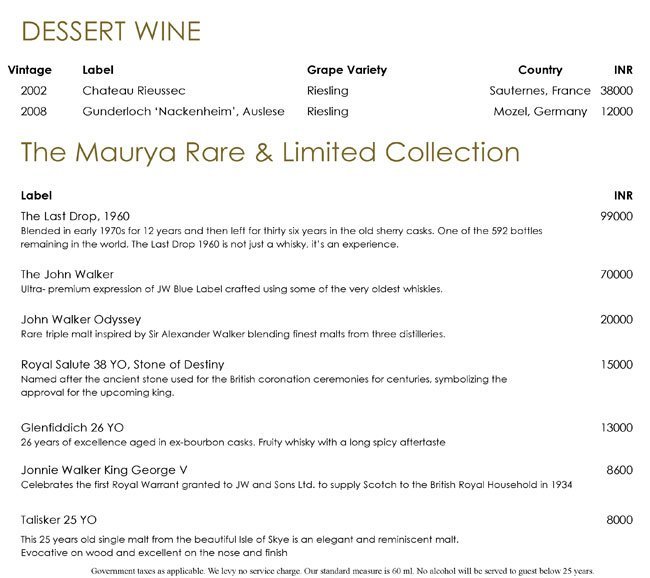650x578 pixels.
Task: Select The John Walker title
Action: tap(68, 274)
